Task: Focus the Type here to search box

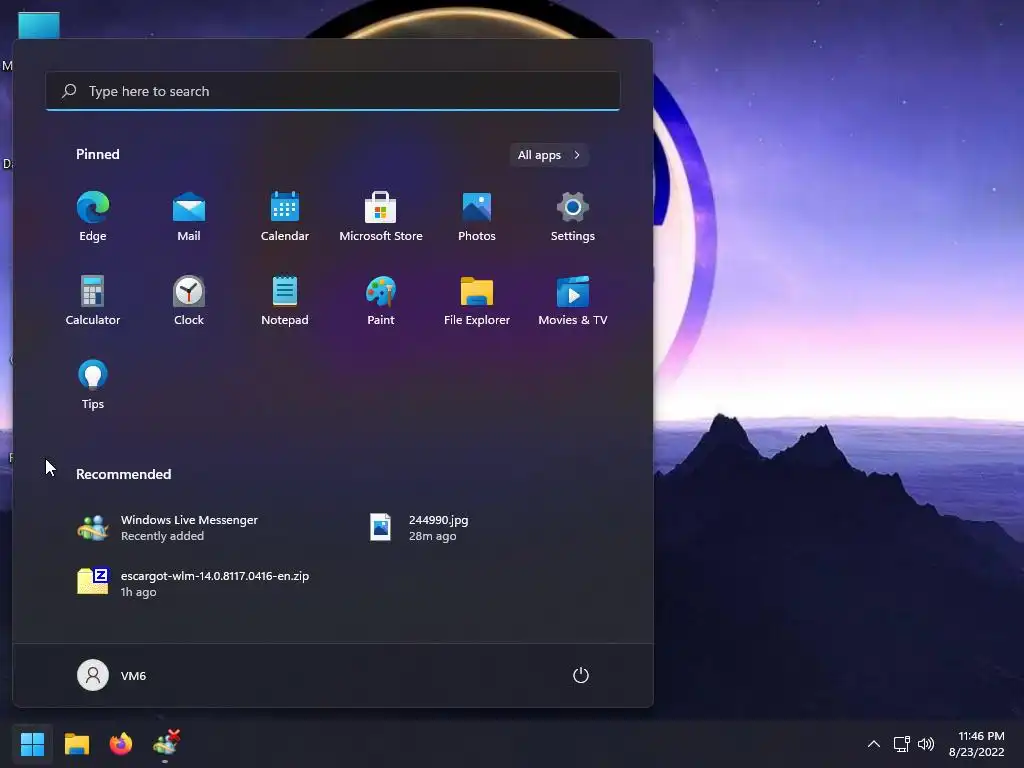Action: point(332,91)
